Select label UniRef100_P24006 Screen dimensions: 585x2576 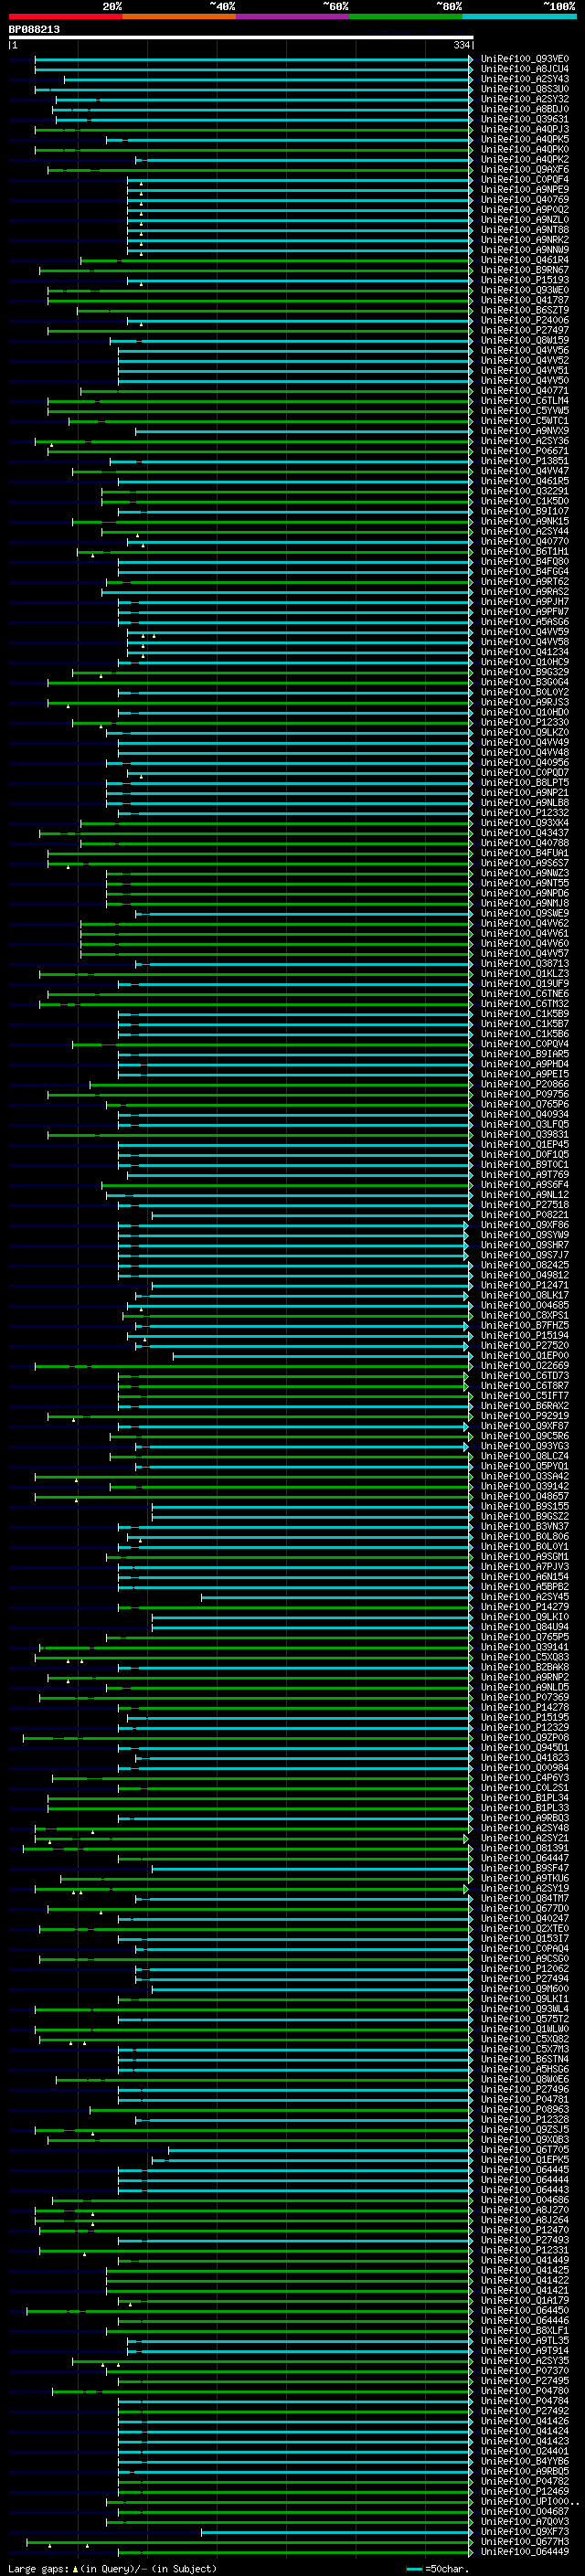point(524,320)
